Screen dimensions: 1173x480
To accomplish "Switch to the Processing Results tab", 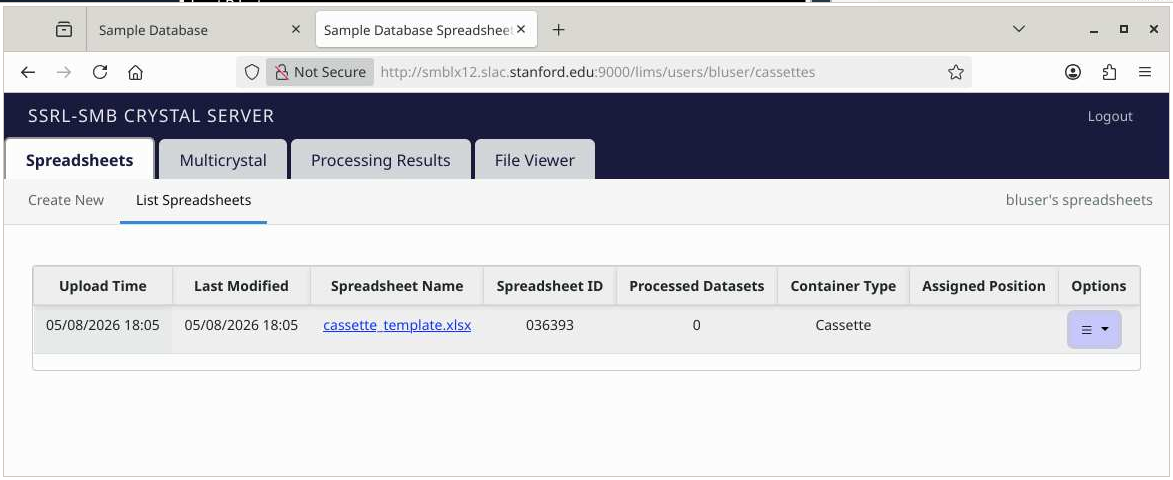I will click(381, 159).
